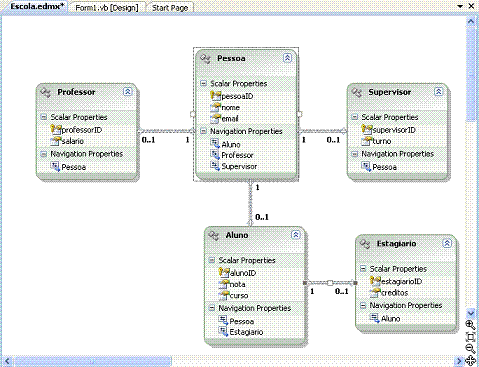The height and width of the screenshot is (367, 479).
Task: Click the Estagiario entity type icon
Action: click(x=365, y=244)
